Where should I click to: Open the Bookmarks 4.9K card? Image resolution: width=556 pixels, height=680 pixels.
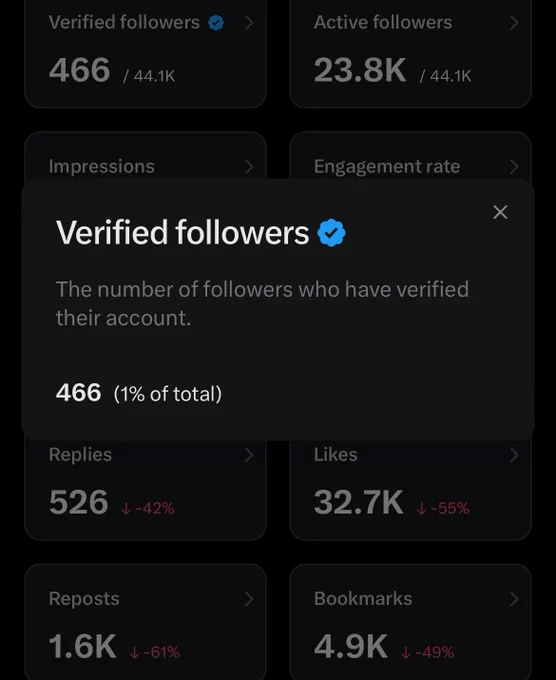pyautogui.click(x=410, y=622)
